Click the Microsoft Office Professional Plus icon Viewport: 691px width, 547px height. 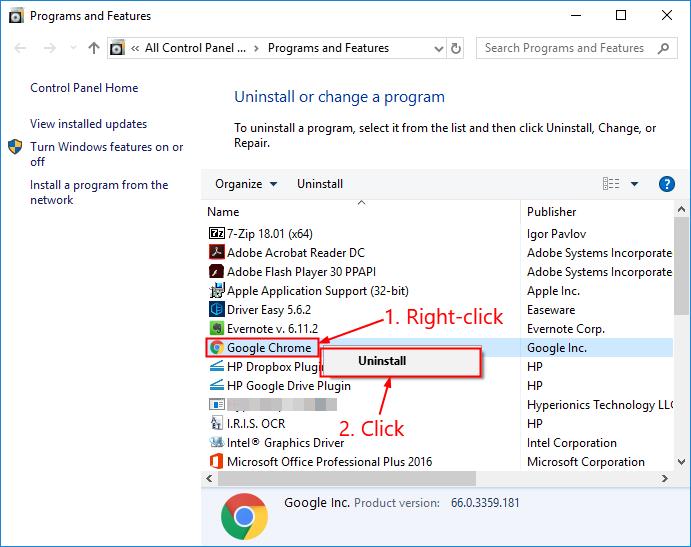(x=216, y=461)
